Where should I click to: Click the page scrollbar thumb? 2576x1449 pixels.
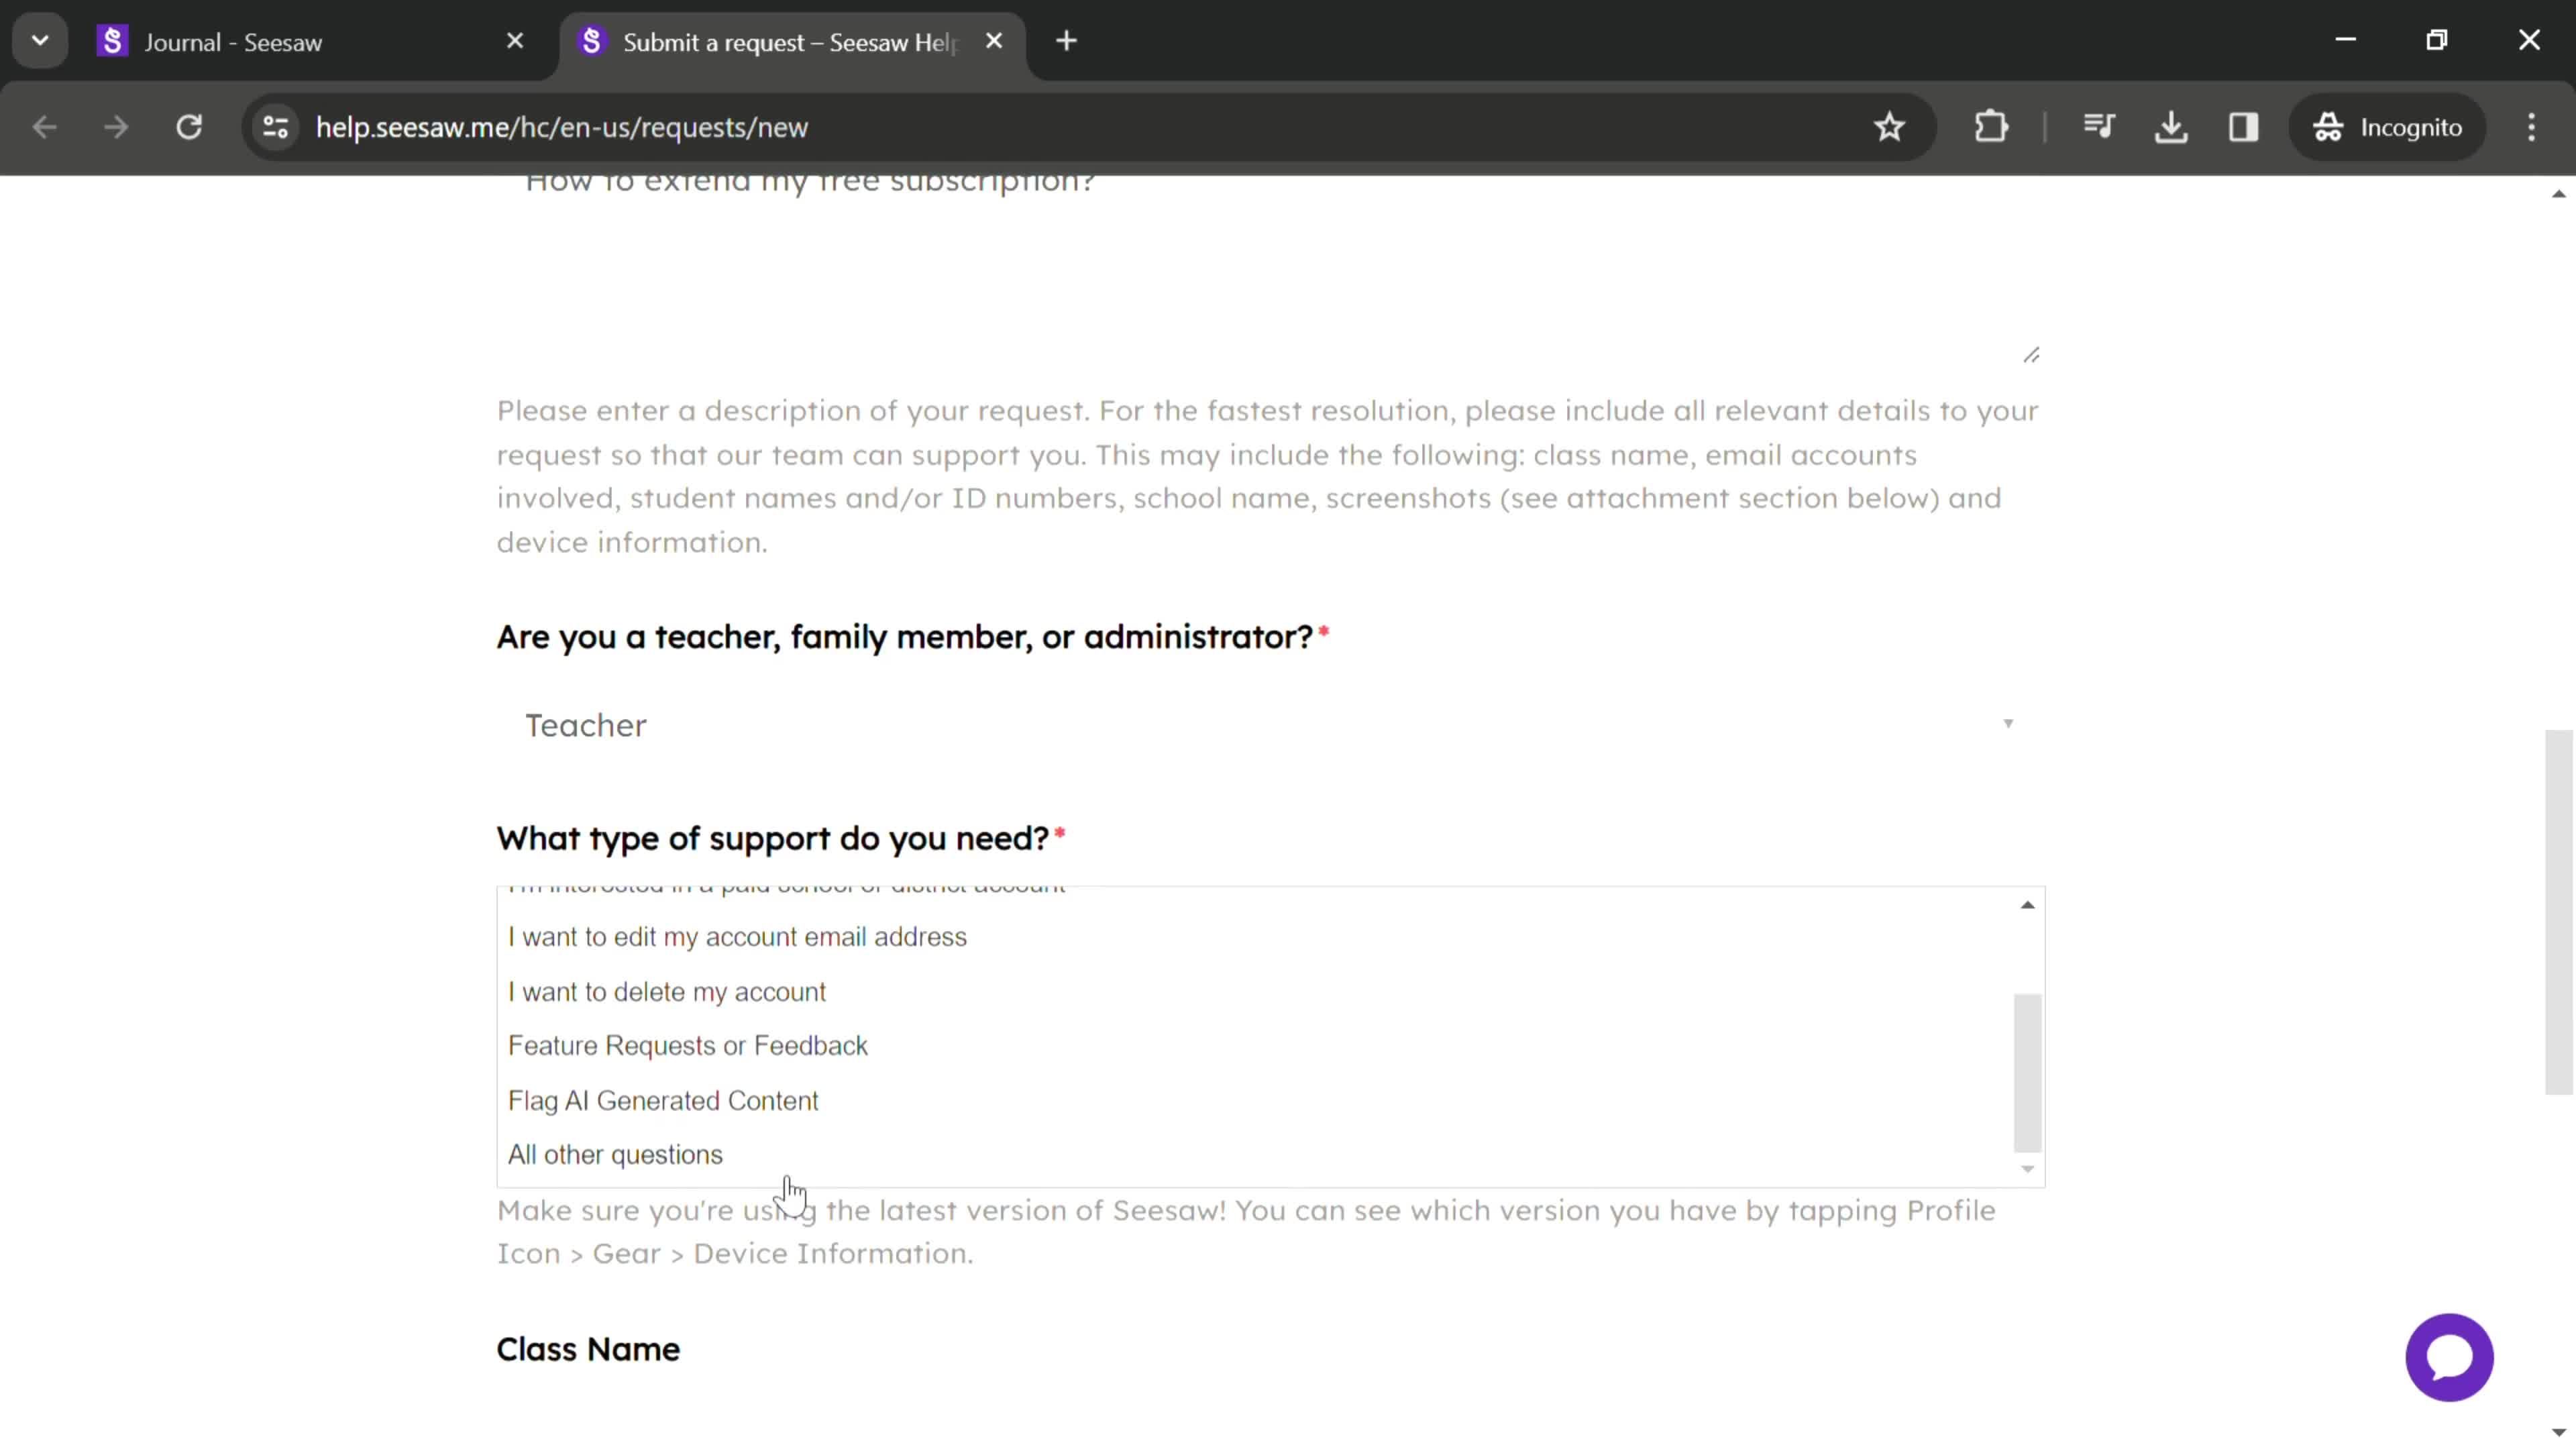pyautogui.click(x=2558, y=912)
